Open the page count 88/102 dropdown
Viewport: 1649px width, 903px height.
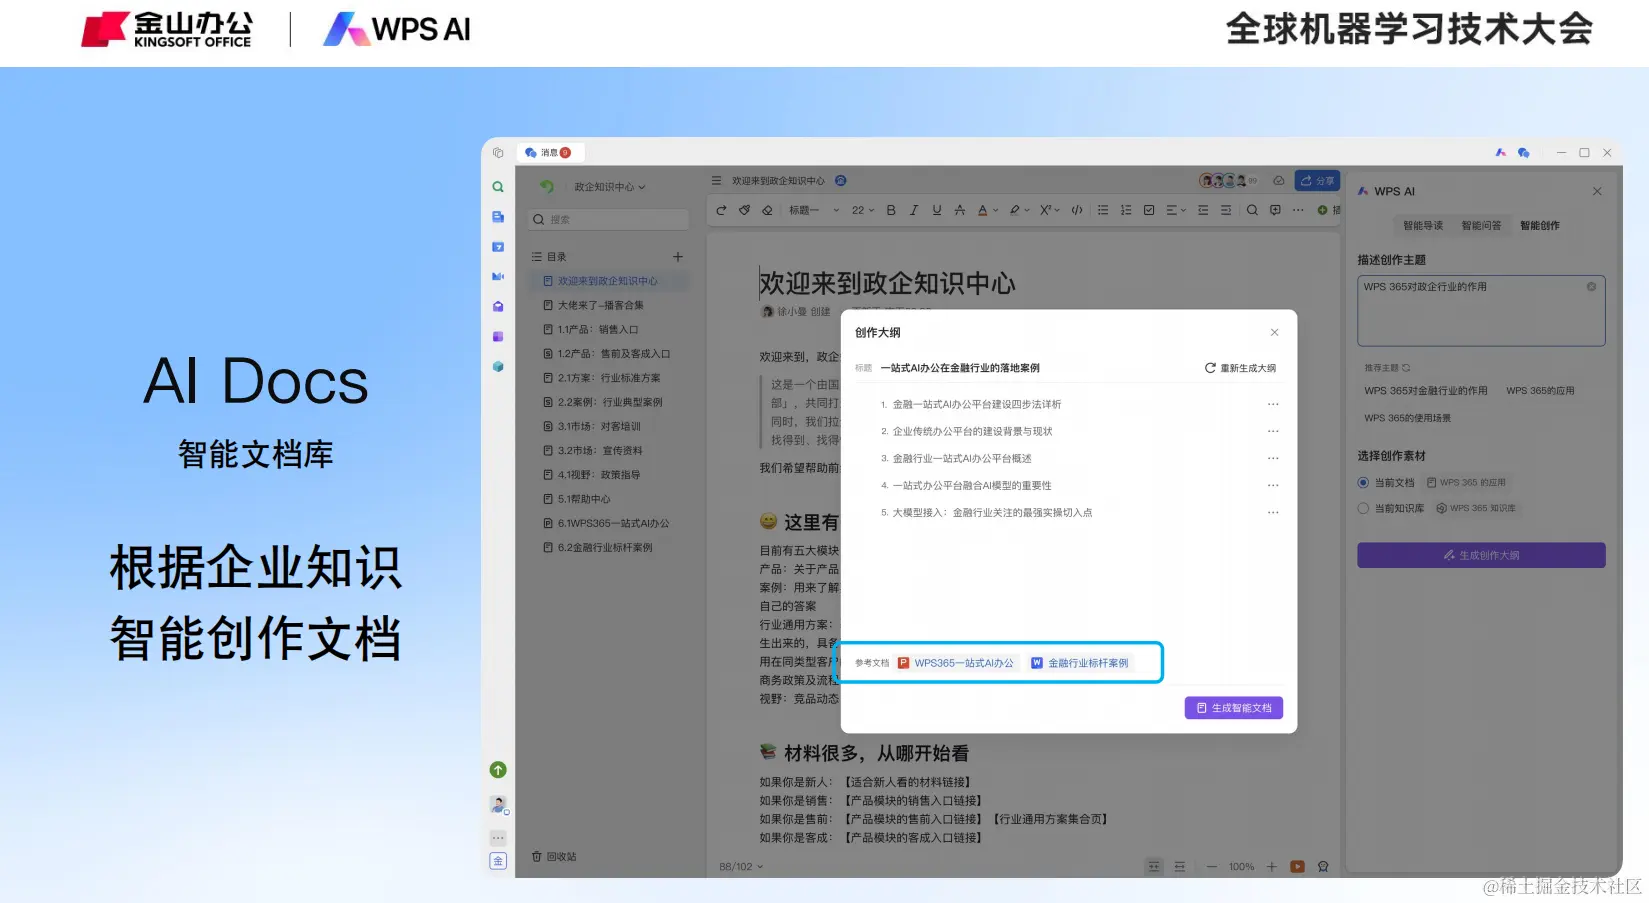[x=741, y=867]
